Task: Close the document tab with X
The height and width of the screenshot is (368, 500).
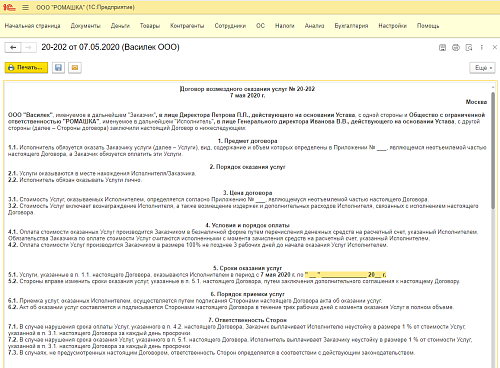Action: (495, 47)
